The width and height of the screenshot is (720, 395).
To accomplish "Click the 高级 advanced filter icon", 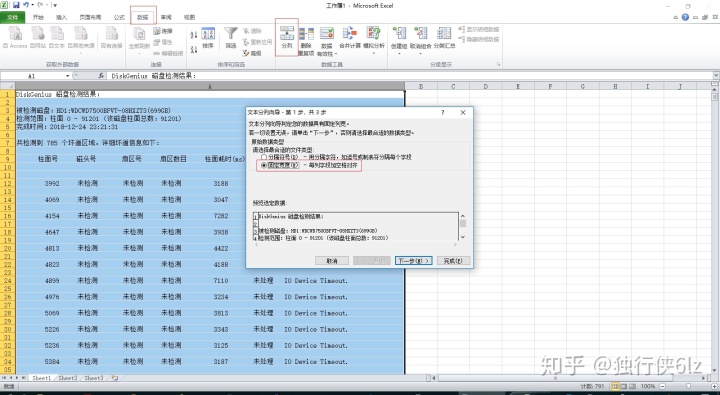I will click(246, 53).
